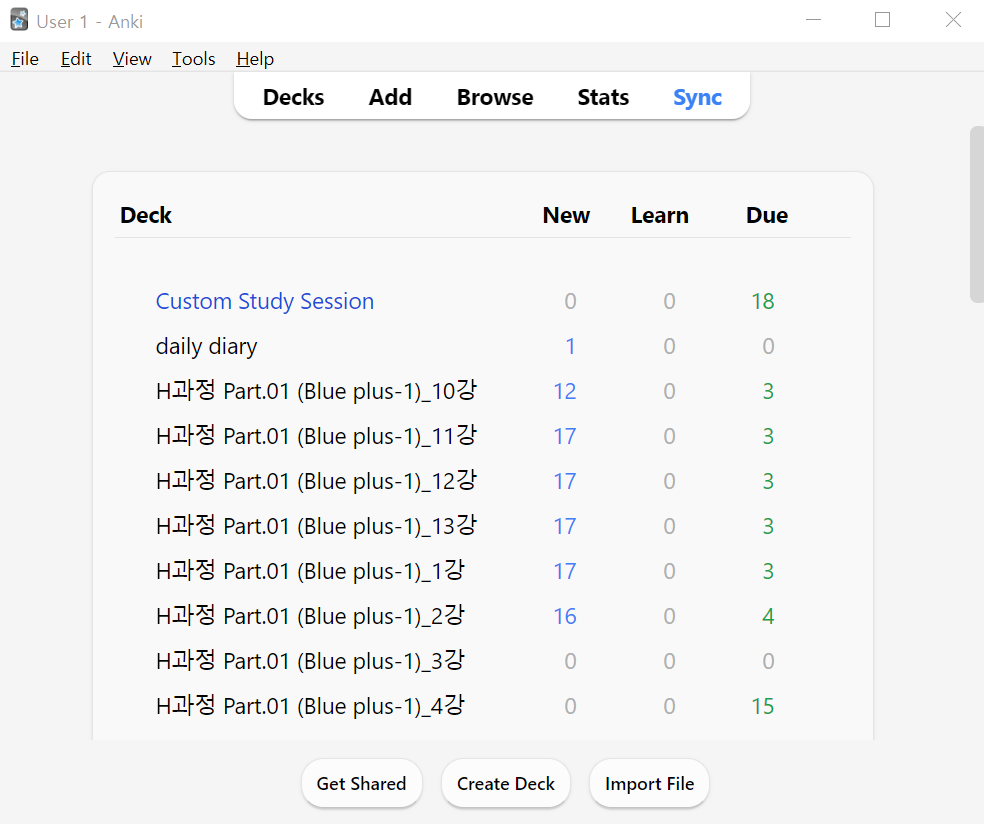
Task: Click the Get Shared button
Action: (361, 783)
